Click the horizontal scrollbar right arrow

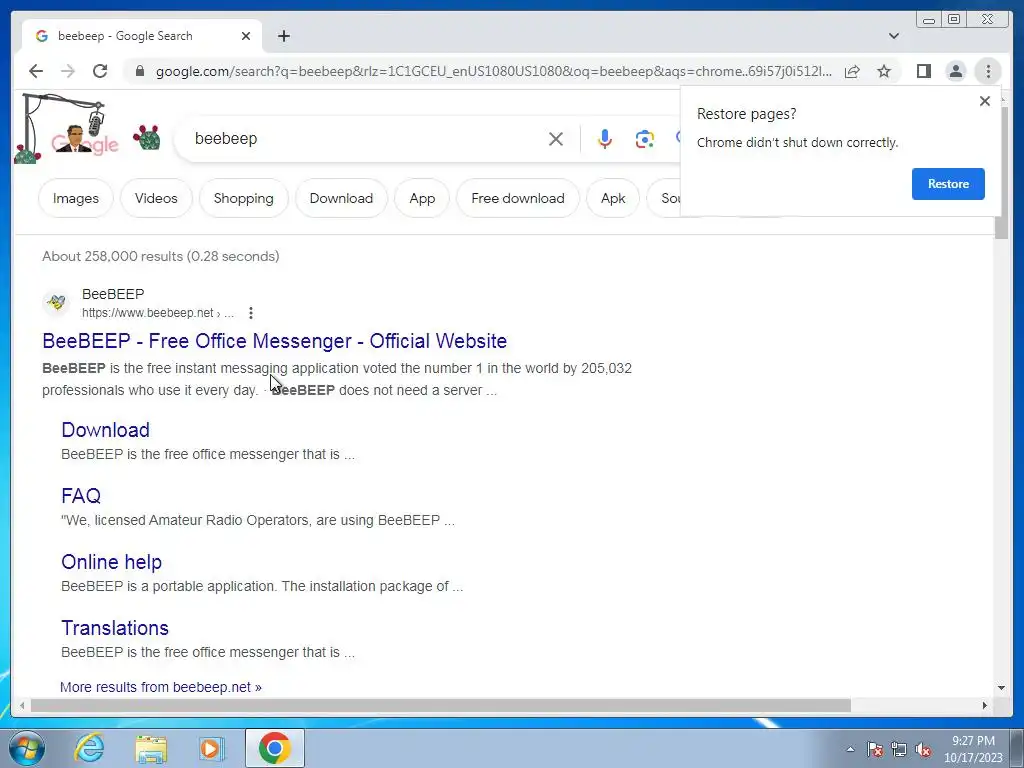(x=985, y=705)
